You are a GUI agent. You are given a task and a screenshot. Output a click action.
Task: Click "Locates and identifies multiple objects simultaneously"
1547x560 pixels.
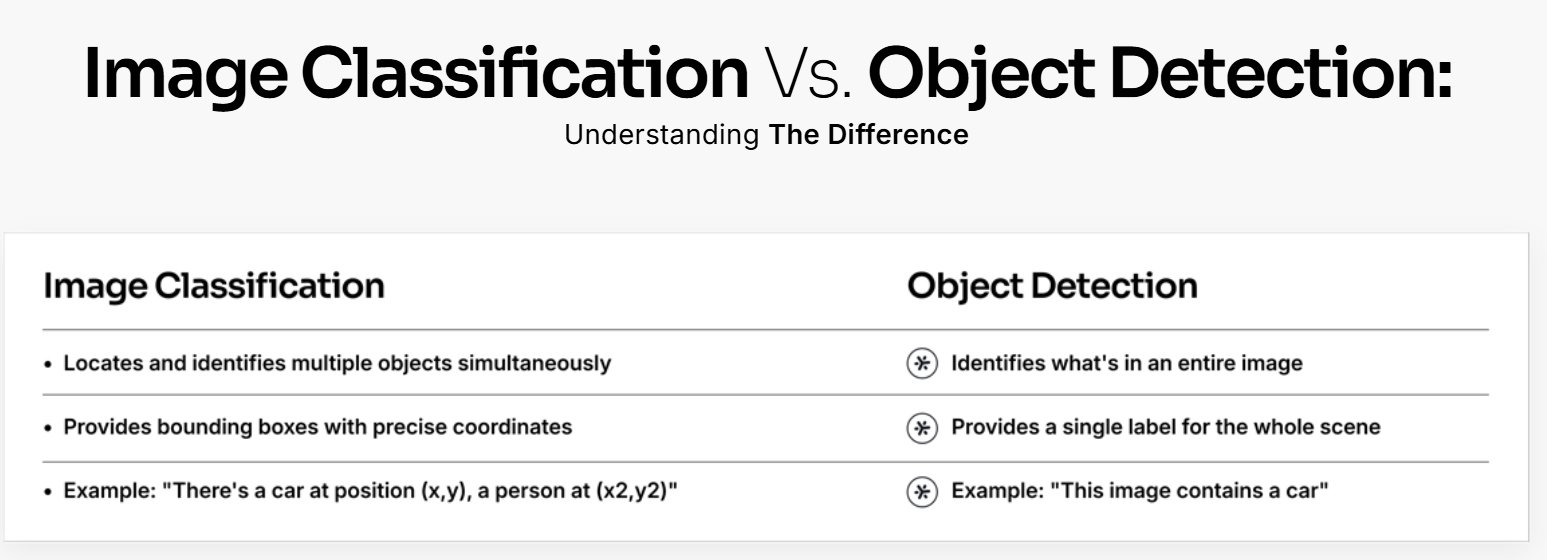[337, 363]
